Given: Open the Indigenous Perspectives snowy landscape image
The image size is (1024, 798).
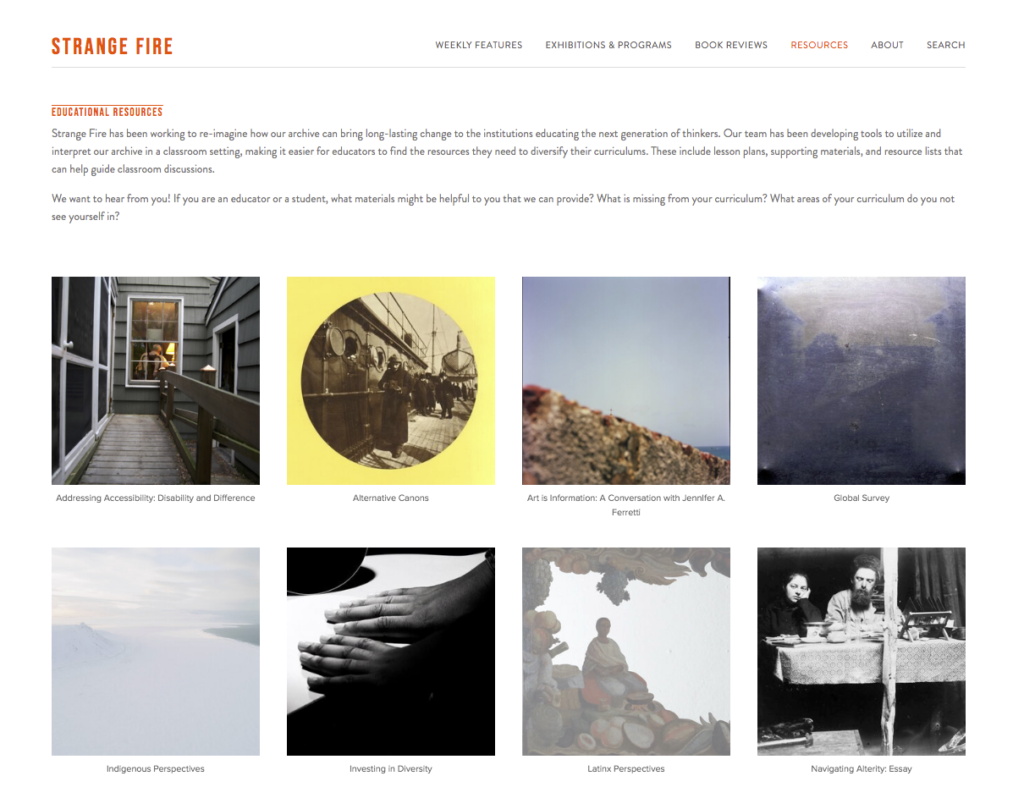Looking at the screenshot, I should [155, 651].
